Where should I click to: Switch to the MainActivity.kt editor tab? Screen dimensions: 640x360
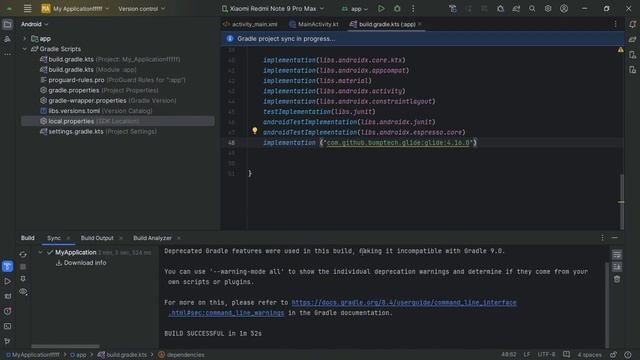[313, 24]
